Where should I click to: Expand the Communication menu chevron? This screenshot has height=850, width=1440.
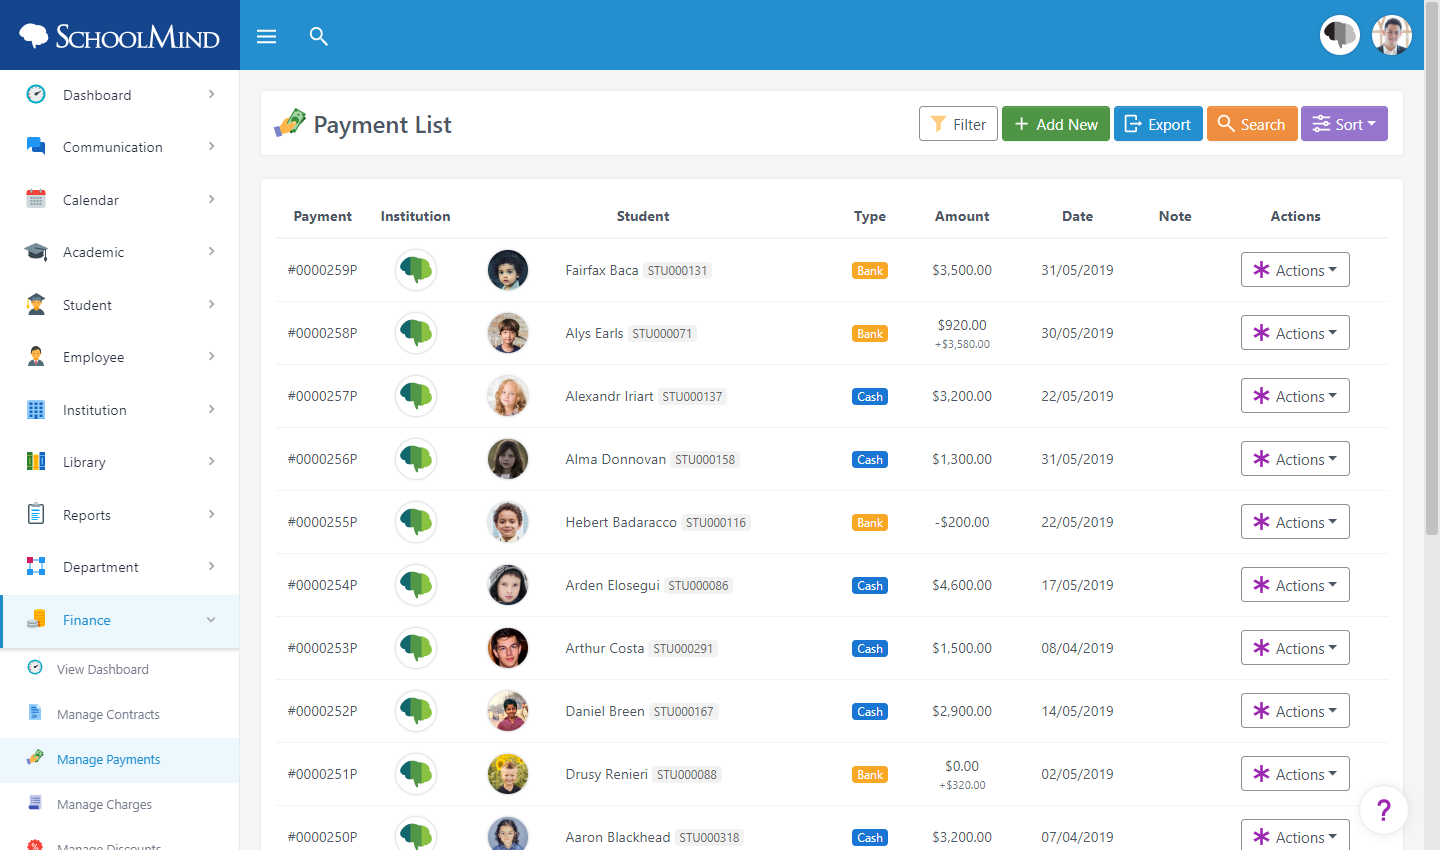(211, 146)
